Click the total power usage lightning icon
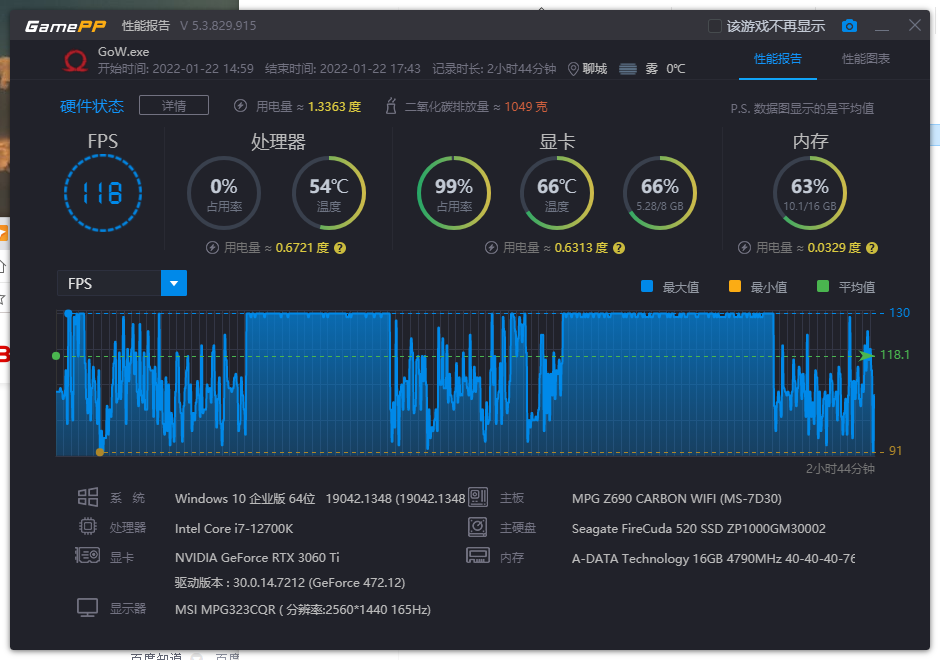Screen dimensions: 940x660 coord(240,106)
